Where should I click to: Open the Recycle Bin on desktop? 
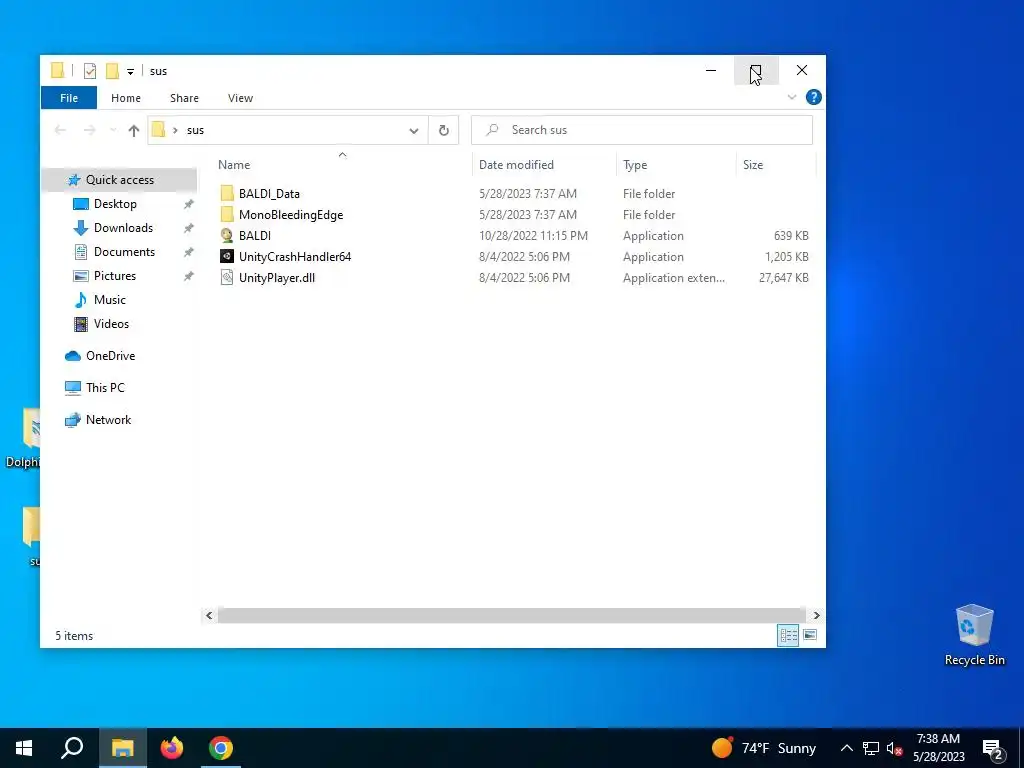pyautogui.click(x=974, y=635)
